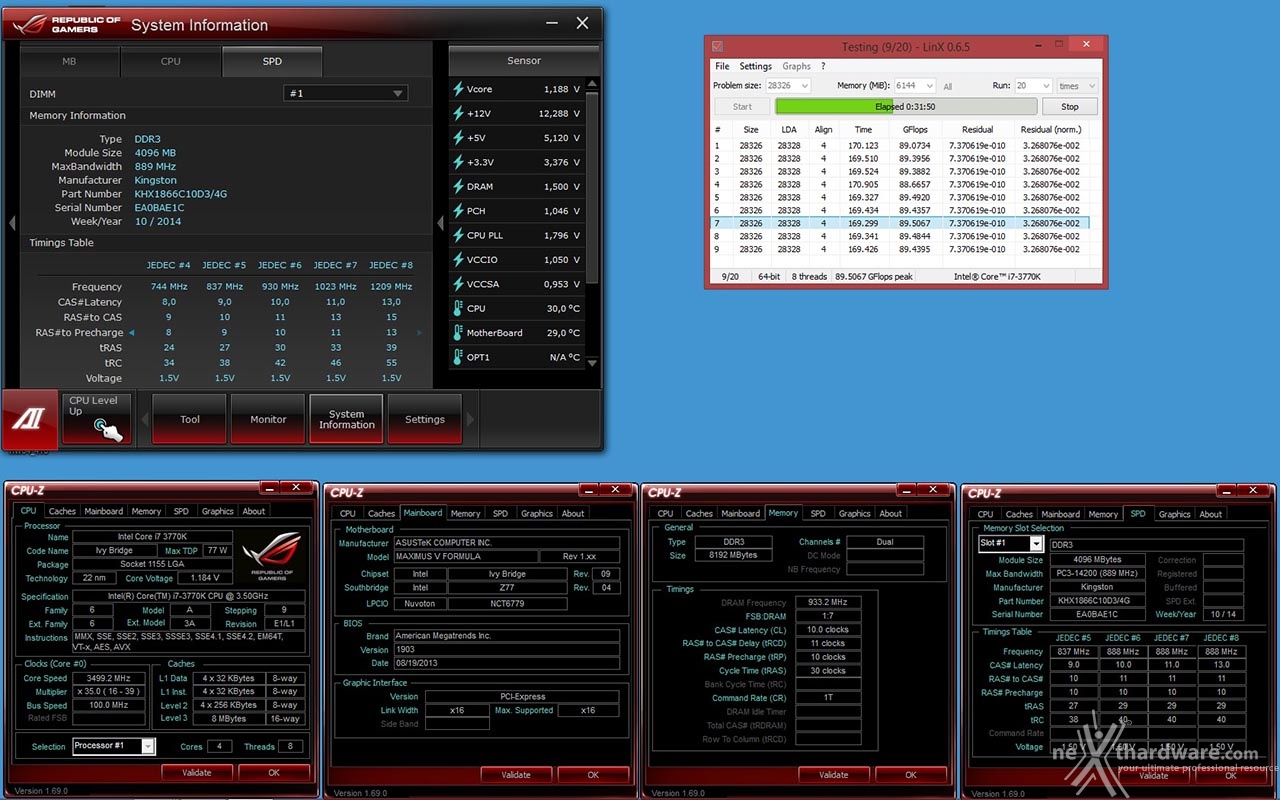Select LinX result row 7
The width and height of the screenshot is (1280, 800).
[x=900, y=223]
